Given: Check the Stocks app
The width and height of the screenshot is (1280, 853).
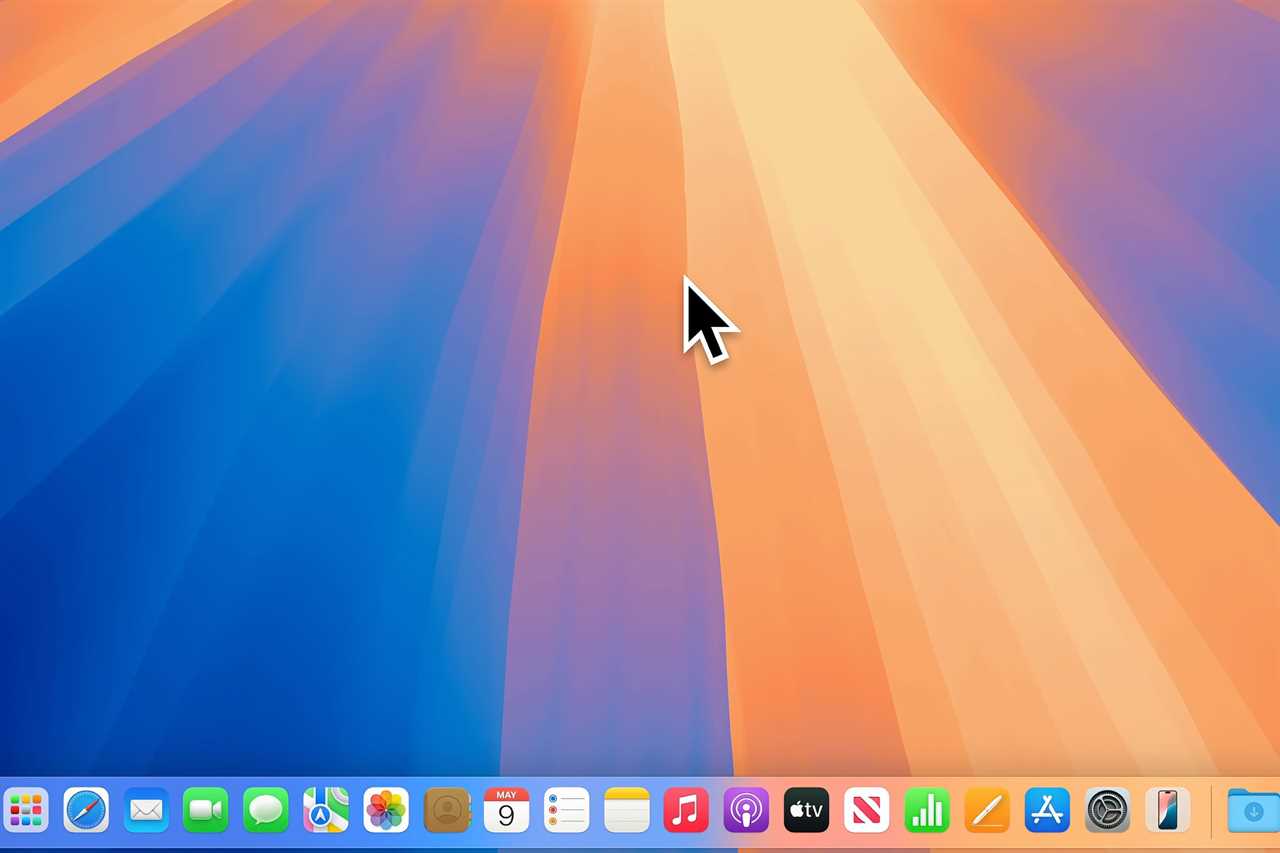Looking at the screenshot, I should click(x=926, y=810).
